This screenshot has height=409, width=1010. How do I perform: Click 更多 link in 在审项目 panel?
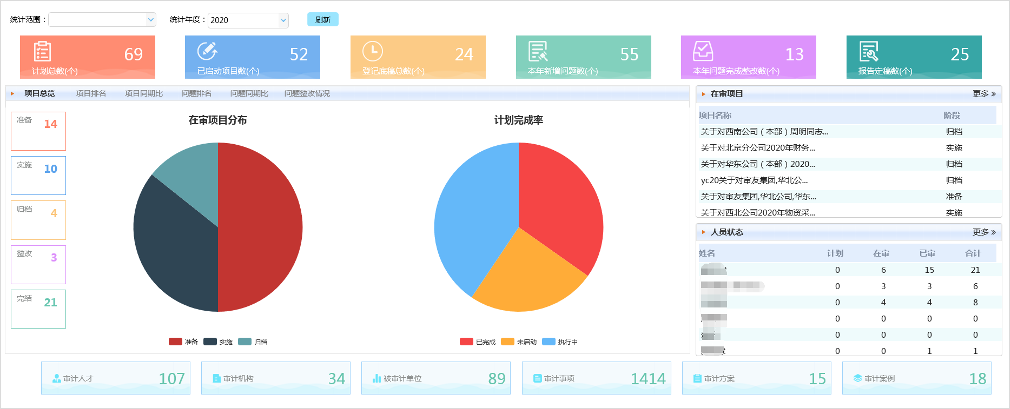983,93
